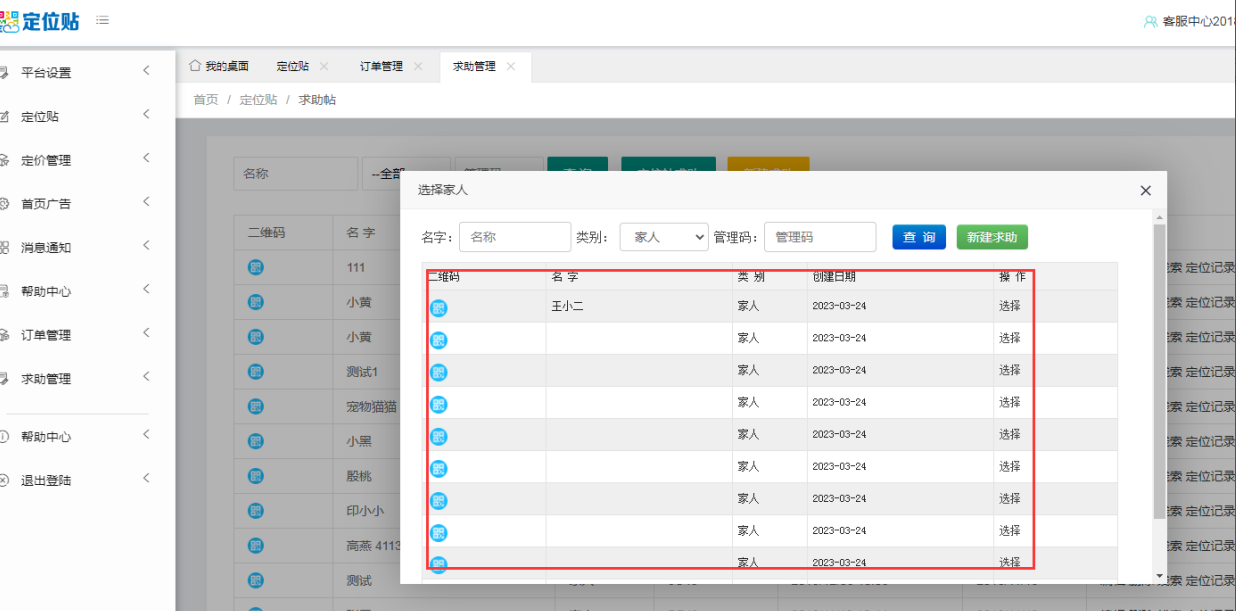Screen dimensions: 1236x611
Task: Click the hamburger menu icon beside the logo
Action: tap(103, 20)
